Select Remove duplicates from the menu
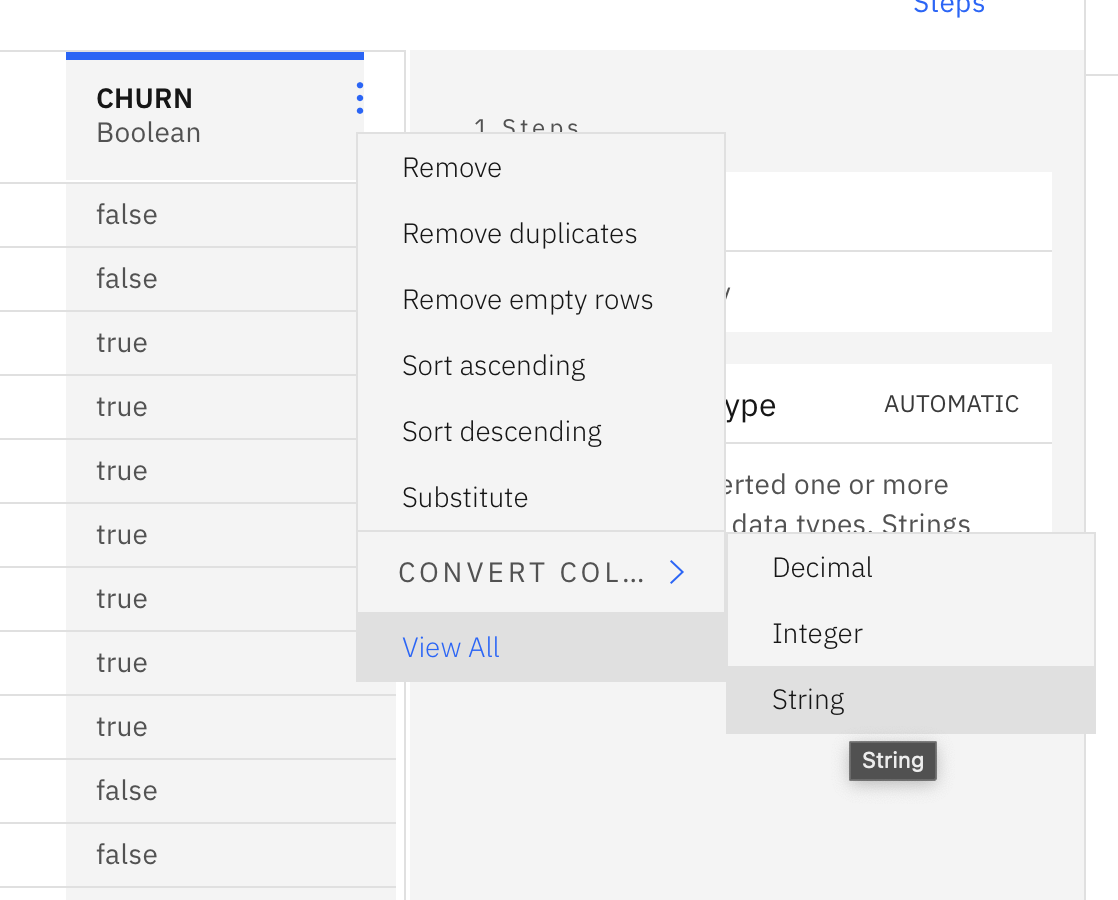Viewport: 1118px width, 900px height. pos(519,234)
